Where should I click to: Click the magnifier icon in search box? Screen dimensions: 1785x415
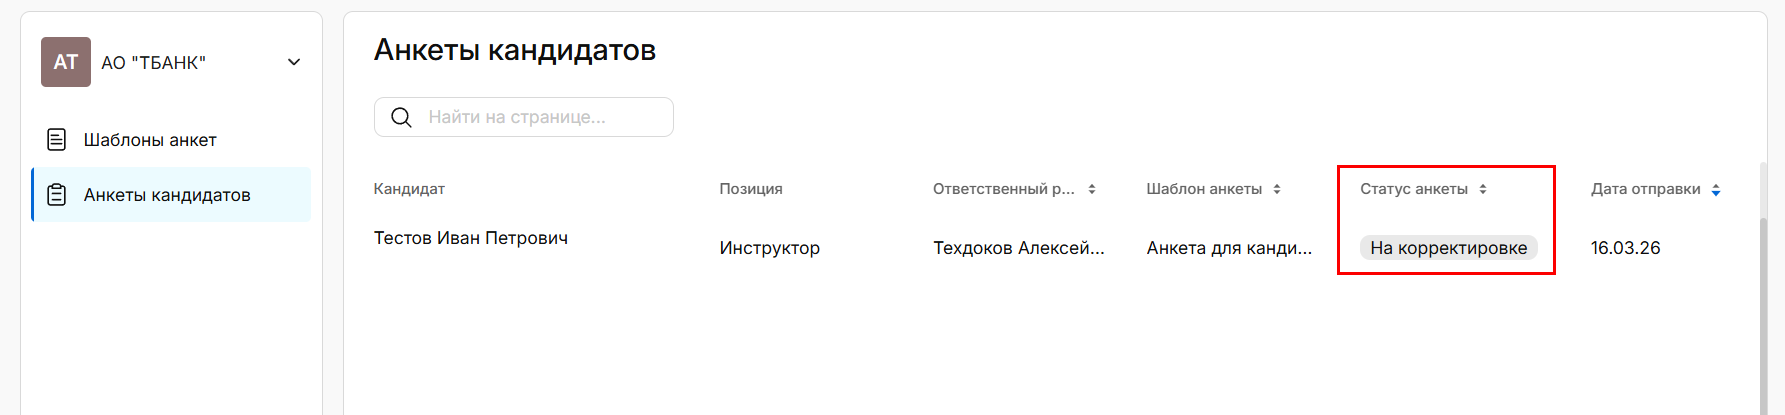tap(401, 117)
